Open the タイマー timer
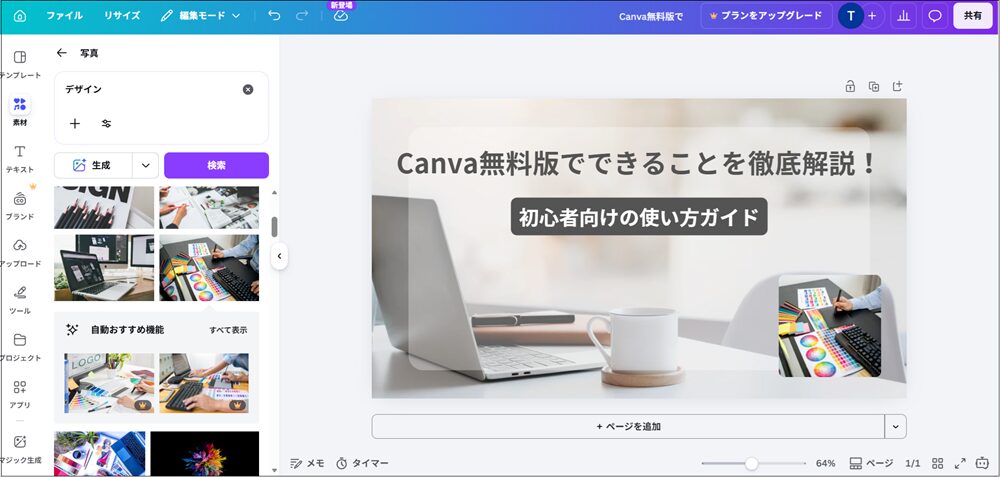 click(x=362, y=464)
